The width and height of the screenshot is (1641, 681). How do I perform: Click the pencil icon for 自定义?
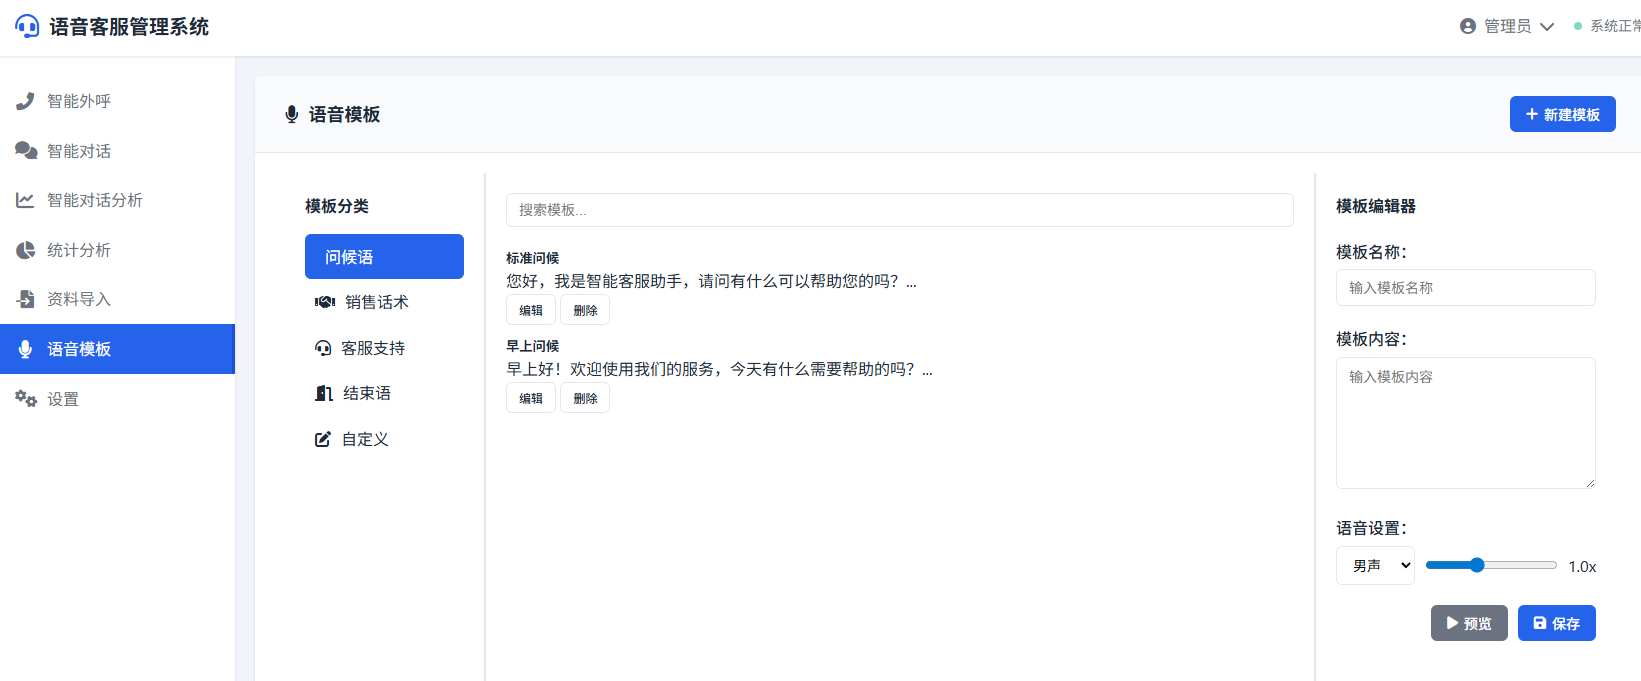323,439
